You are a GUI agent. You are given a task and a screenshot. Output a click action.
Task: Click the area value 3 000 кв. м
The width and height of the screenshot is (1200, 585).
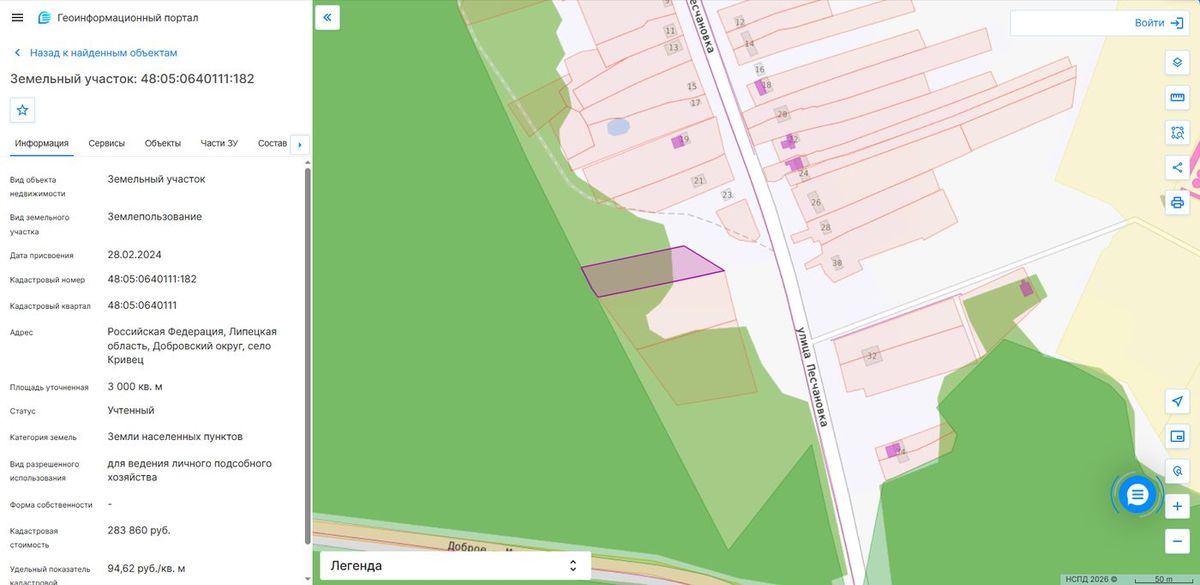(135, 386)
